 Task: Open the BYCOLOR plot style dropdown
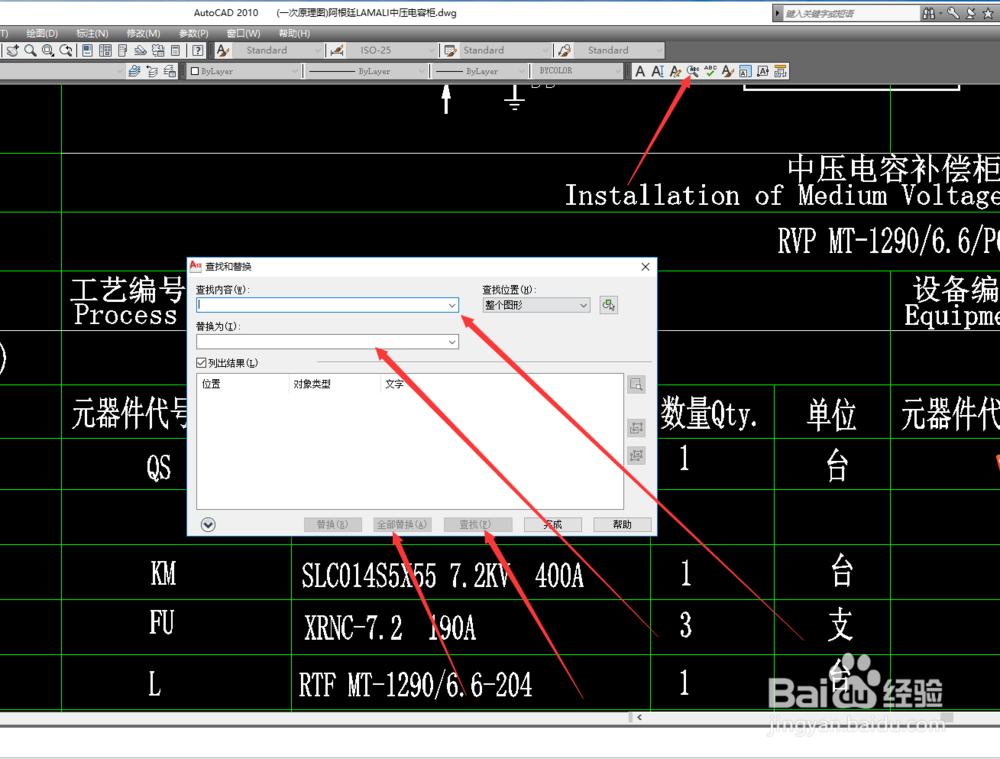click(x=578, y=71)
